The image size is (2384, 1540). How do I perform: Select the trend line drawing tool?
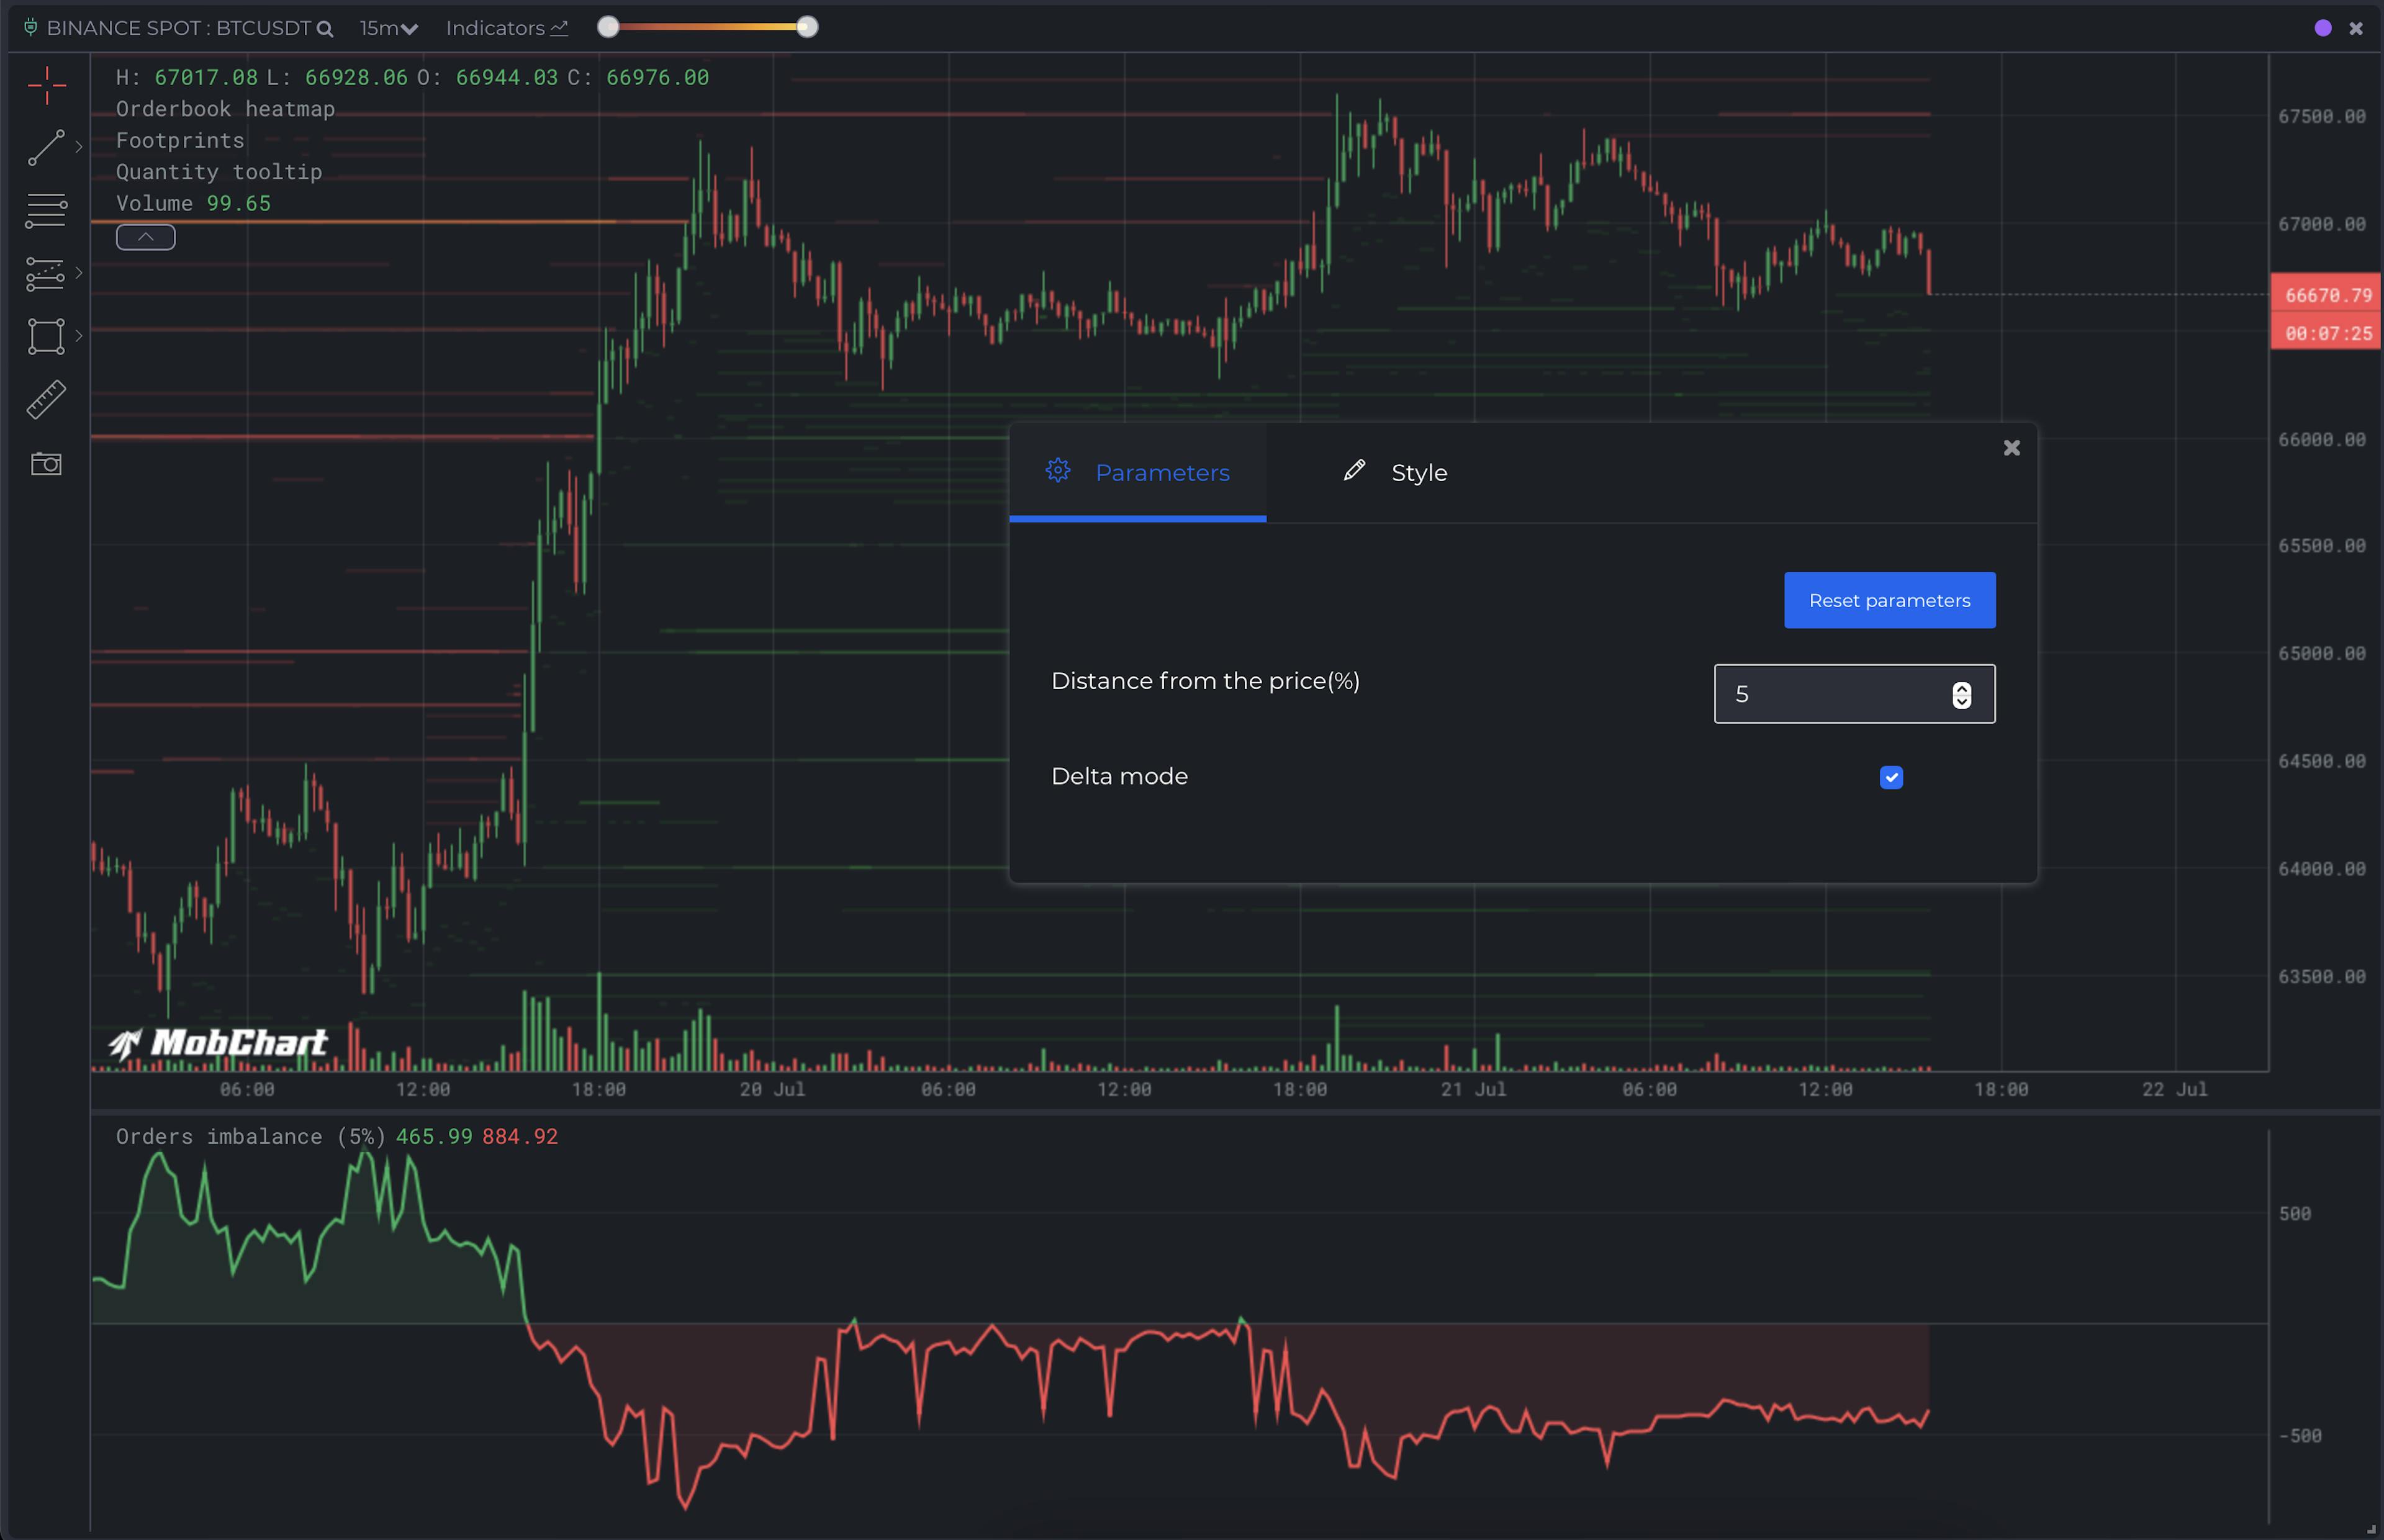(x=46, y=147)
